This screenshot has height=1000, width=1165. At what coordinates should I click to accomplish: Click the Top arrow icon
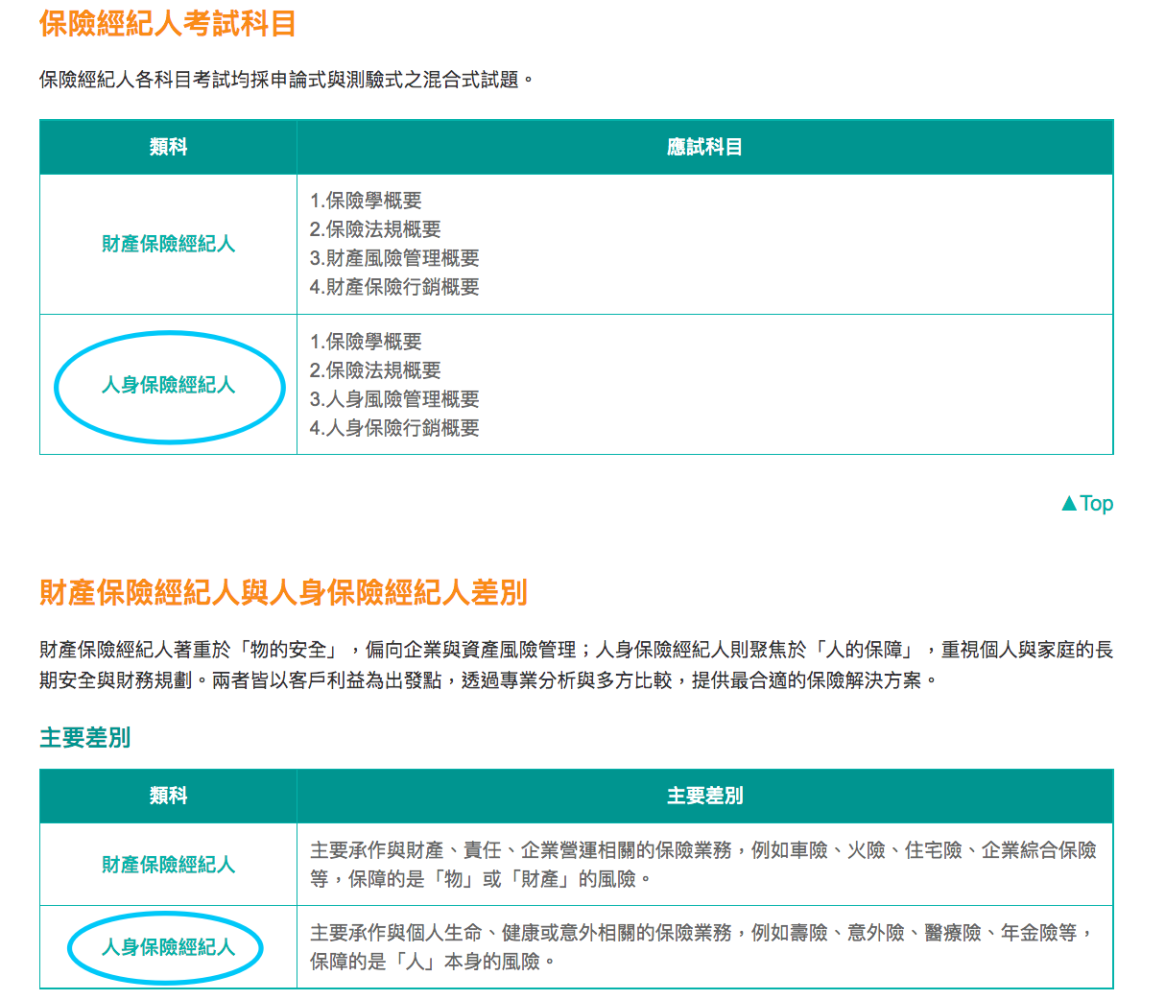[1068, 504]
